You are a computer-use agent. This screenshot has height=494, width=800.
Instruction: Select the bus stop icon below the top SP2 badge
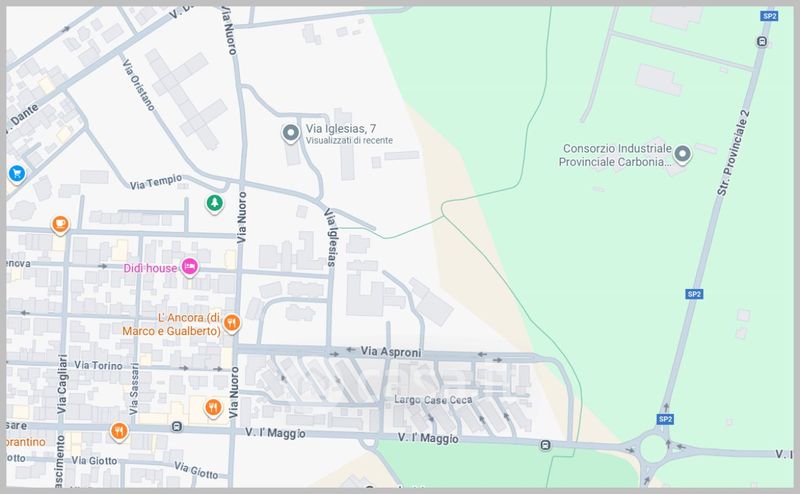[763, 42]
